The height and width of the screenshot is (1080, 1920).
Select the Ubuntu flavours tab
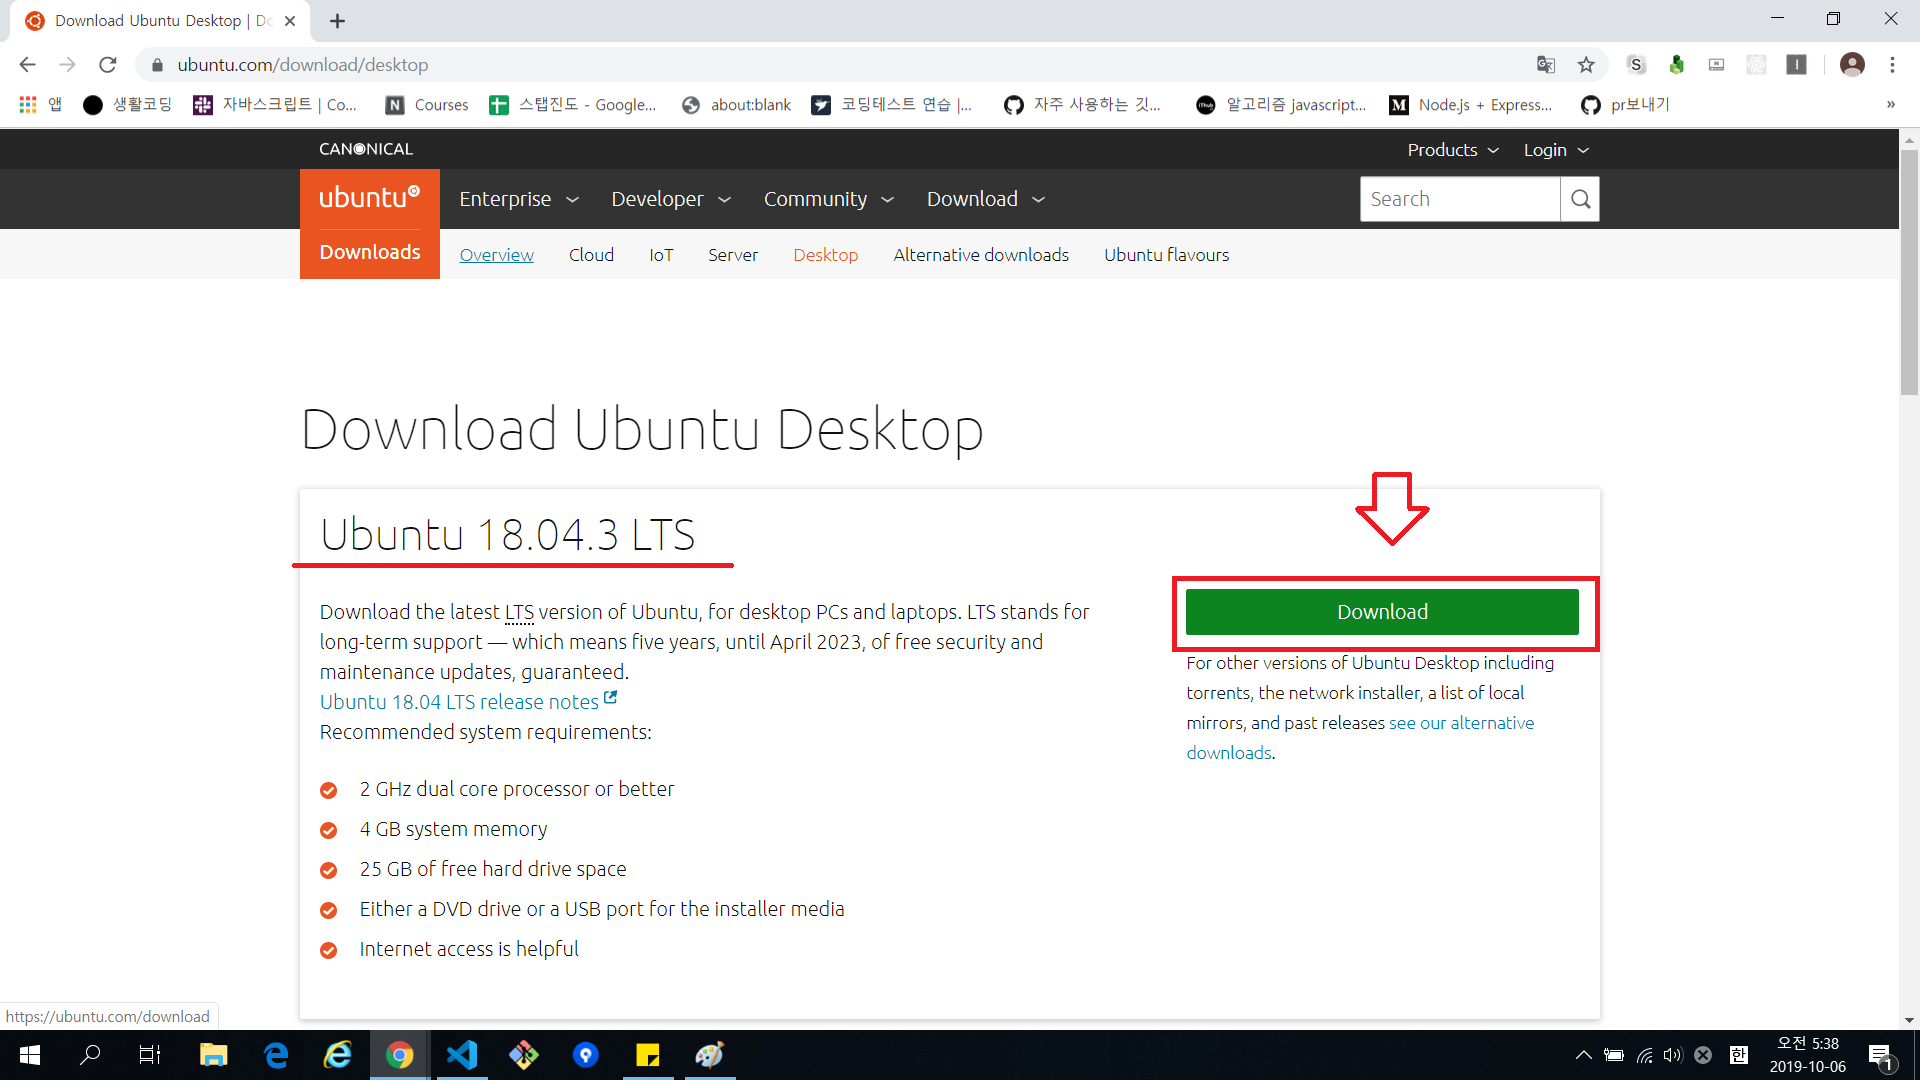point(1166,255)
